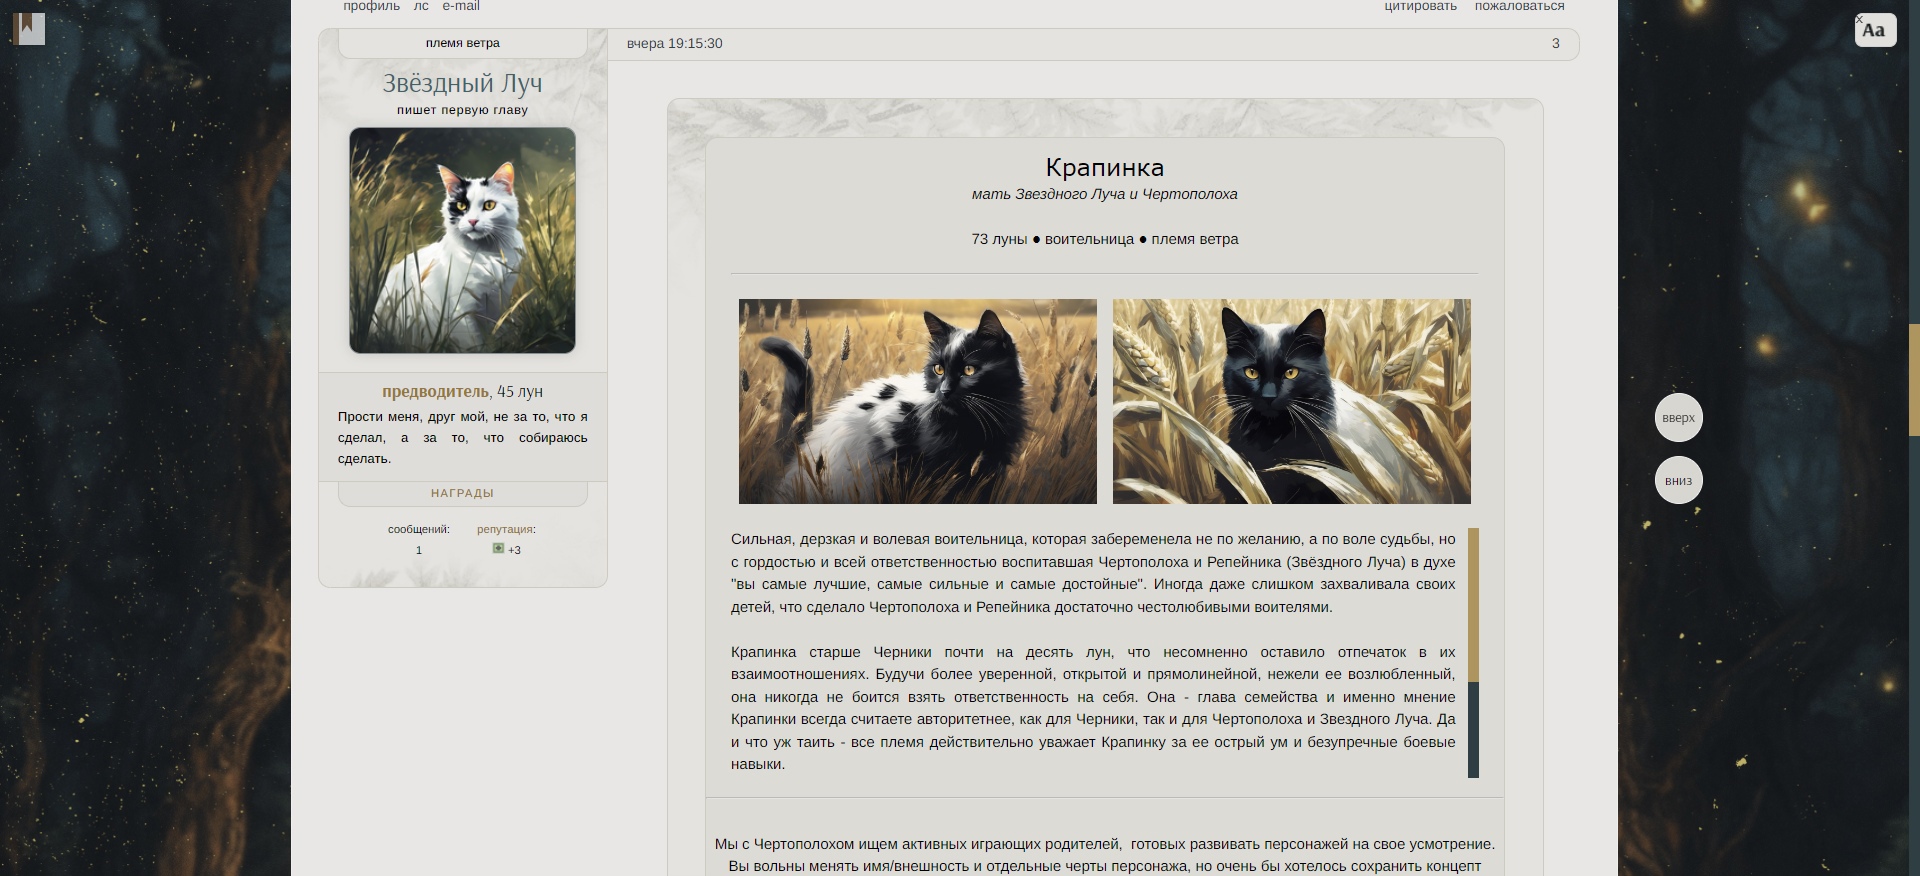The image size is (1920, 876).
Task: Click the репутация link
Action: point(506,529)
